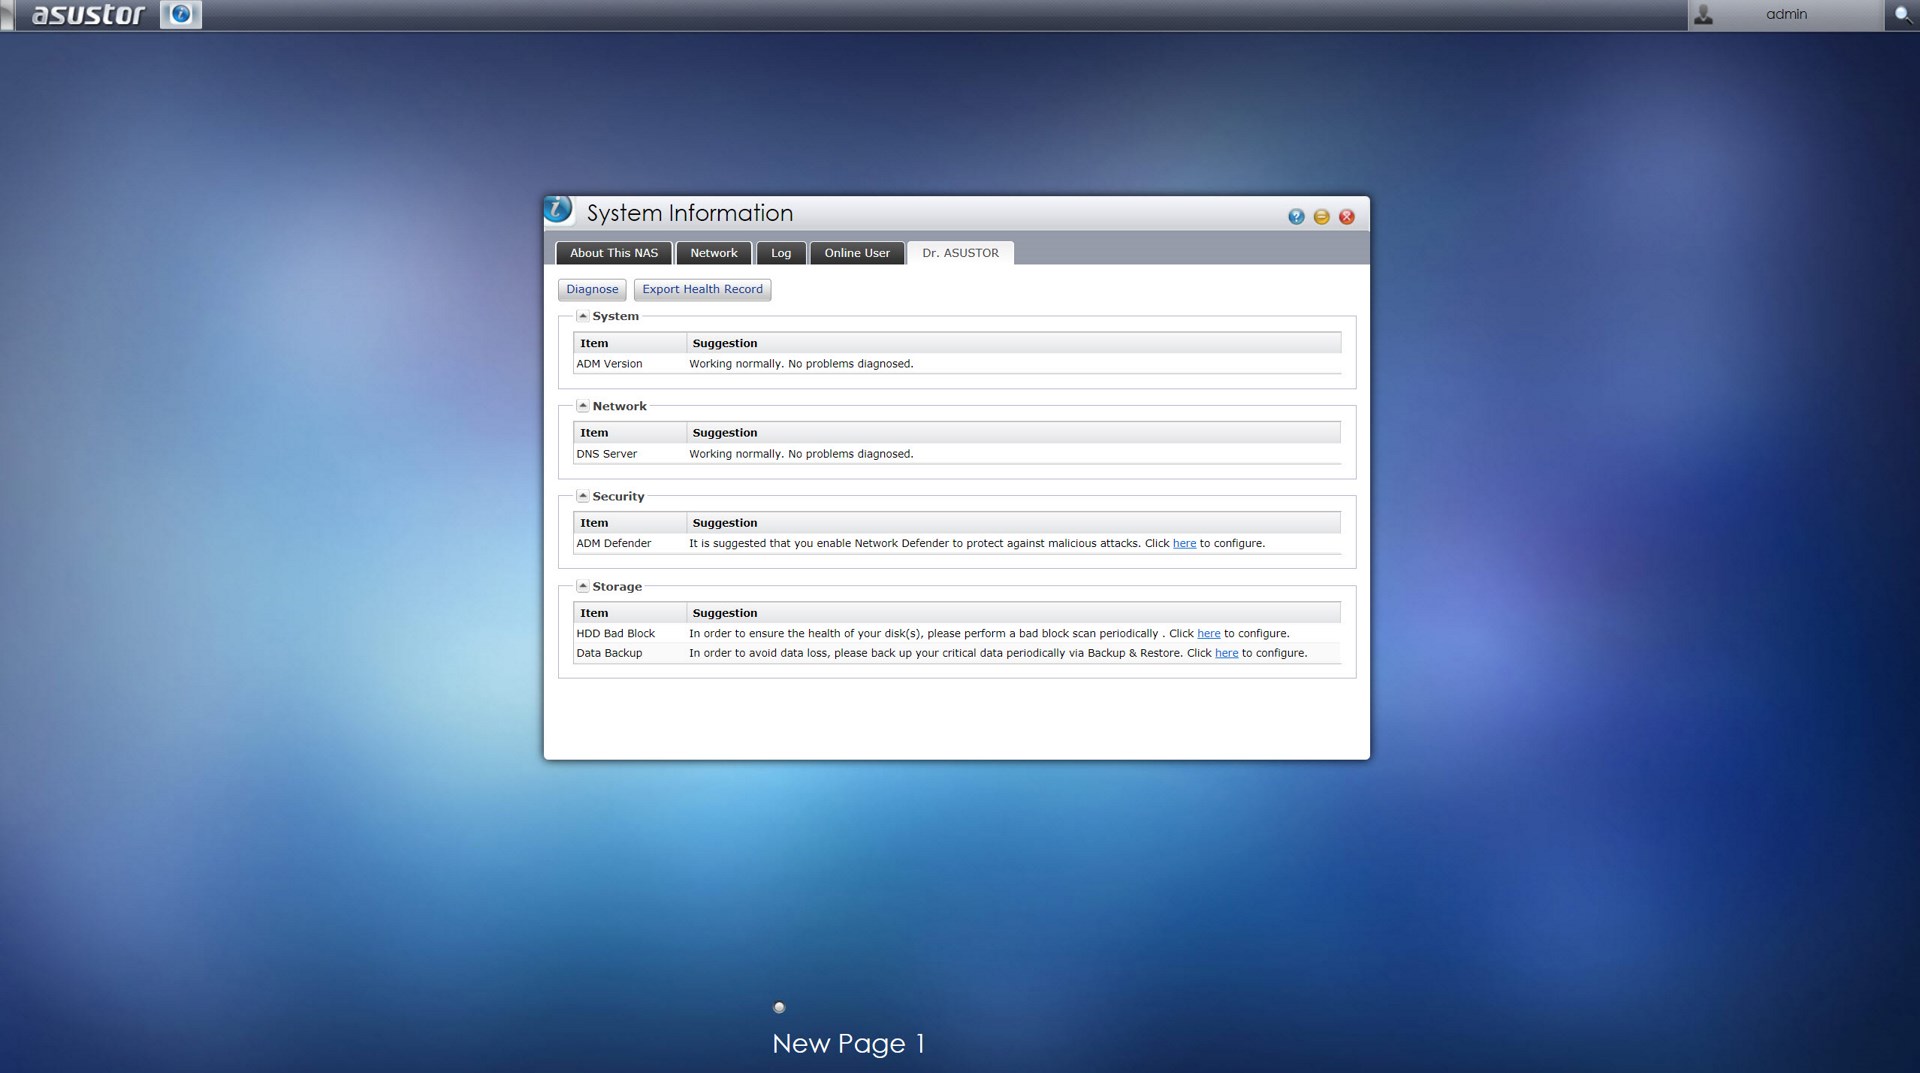Click Suggestion column header in Storage table

coord(1013,613)
